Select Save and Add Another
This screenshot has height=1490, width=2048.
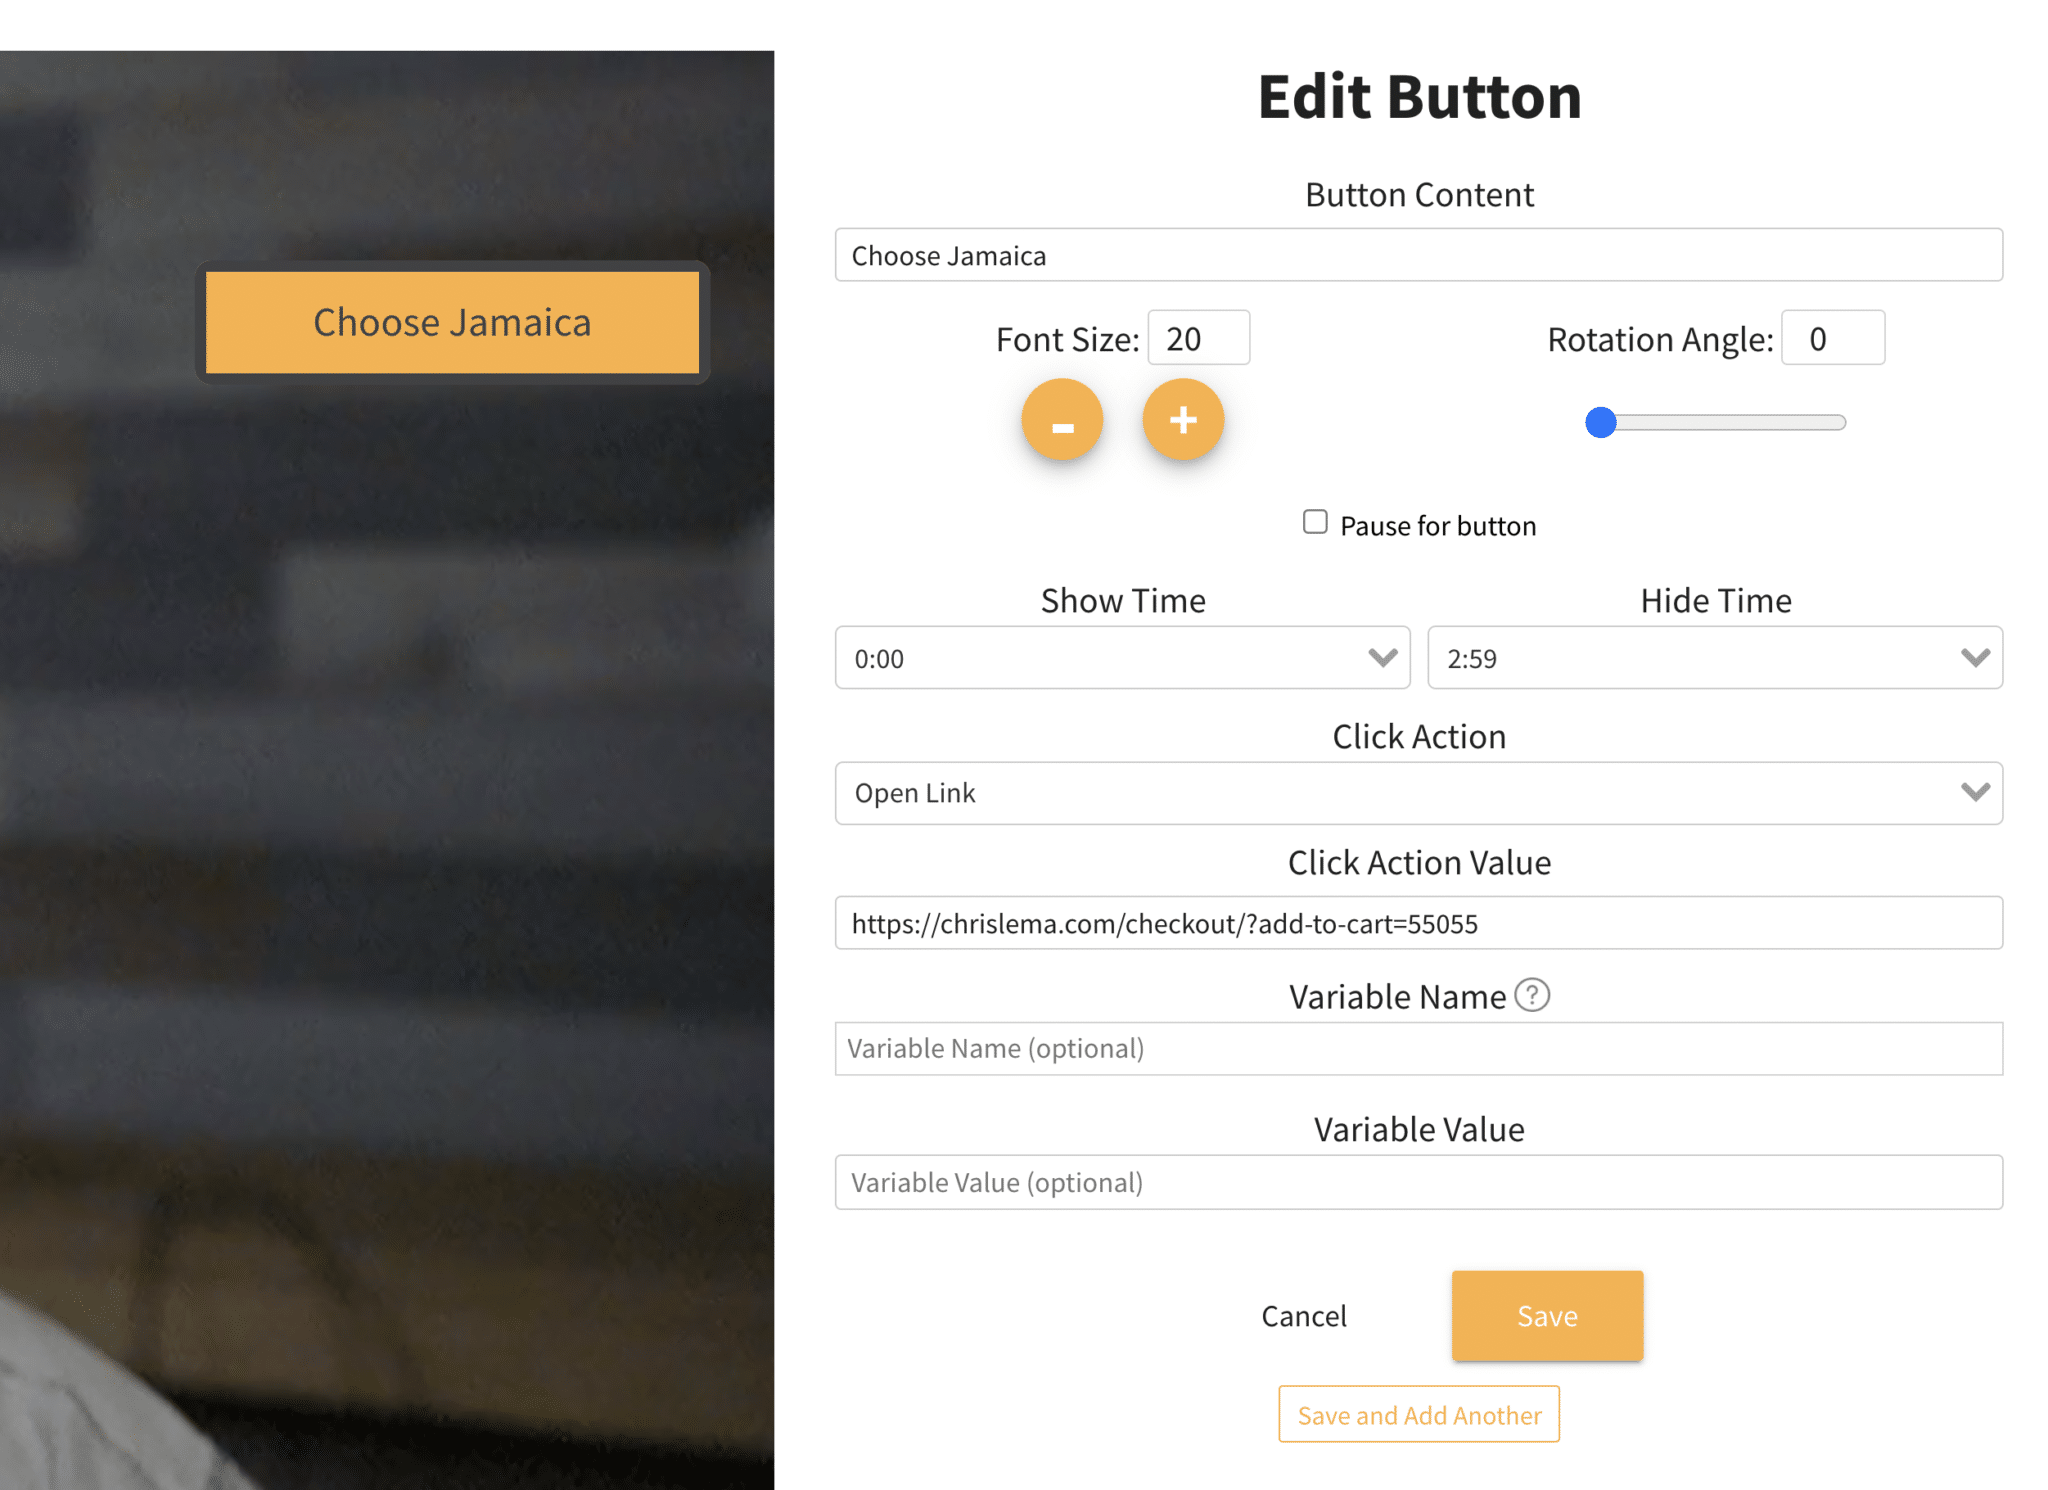pyautogui.click(x=1419, y=1415)
